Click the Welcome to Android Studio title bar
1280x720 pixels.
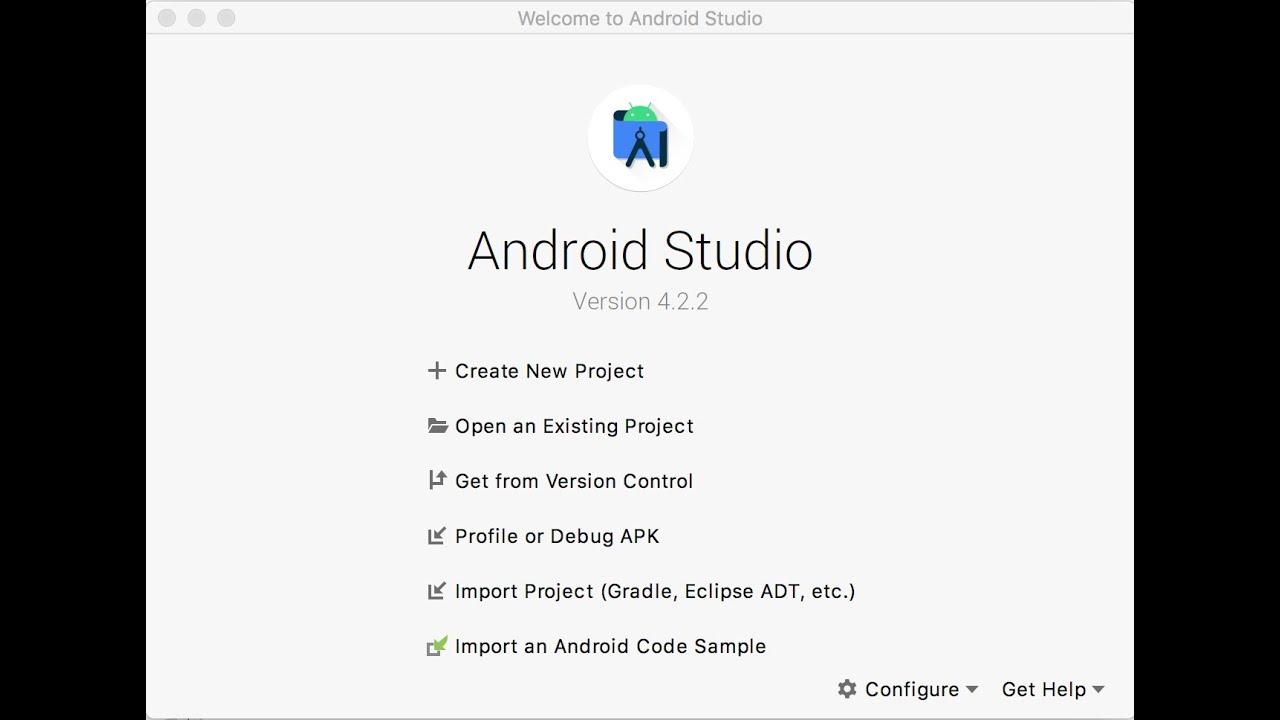click(640, 18)
